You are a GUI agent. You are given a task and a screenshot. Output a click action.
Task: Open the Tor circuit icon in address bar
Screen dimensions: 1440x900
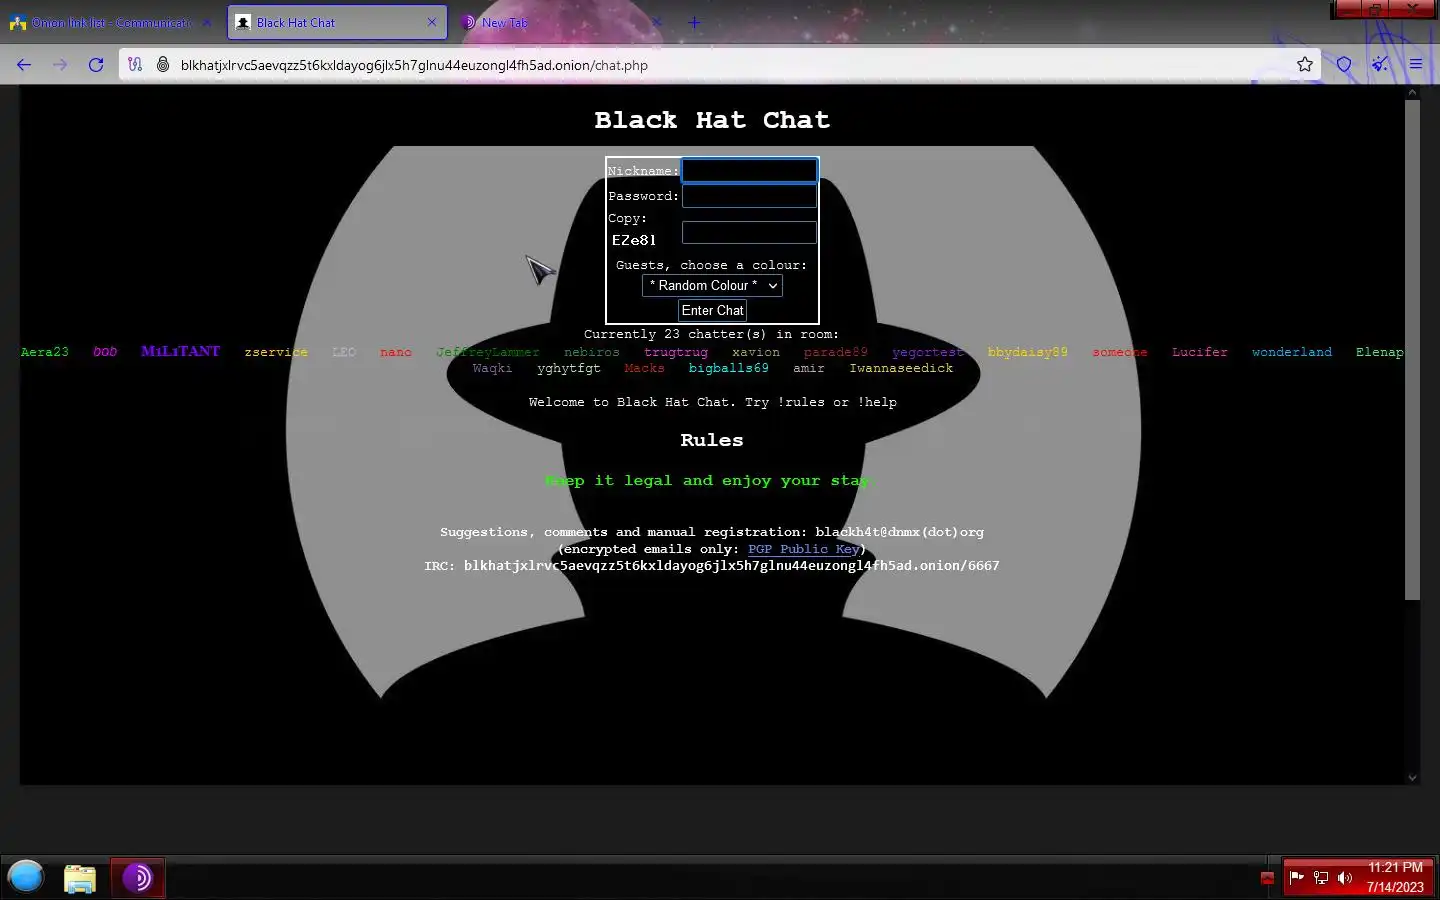coord(135,65)
